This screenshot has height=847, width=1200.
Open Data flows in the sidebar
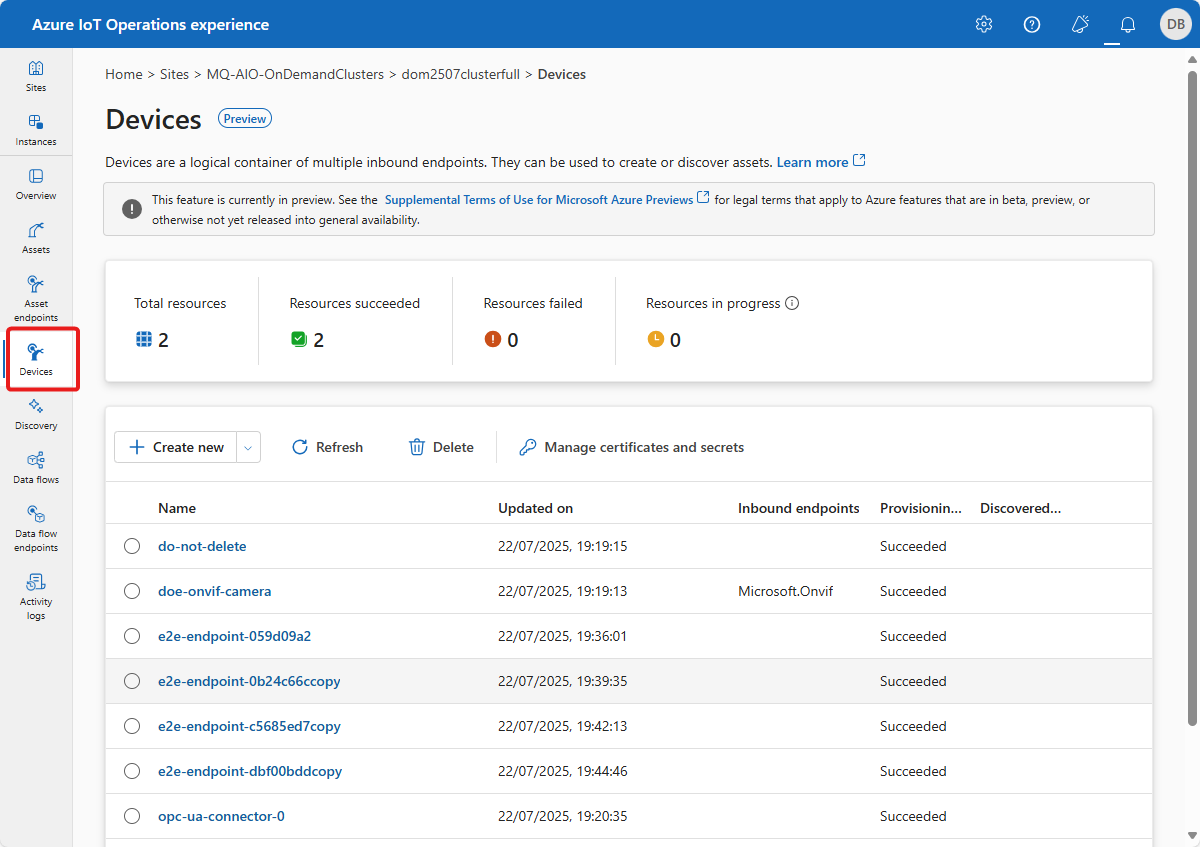pyautogui.click(x=36, y=468)
